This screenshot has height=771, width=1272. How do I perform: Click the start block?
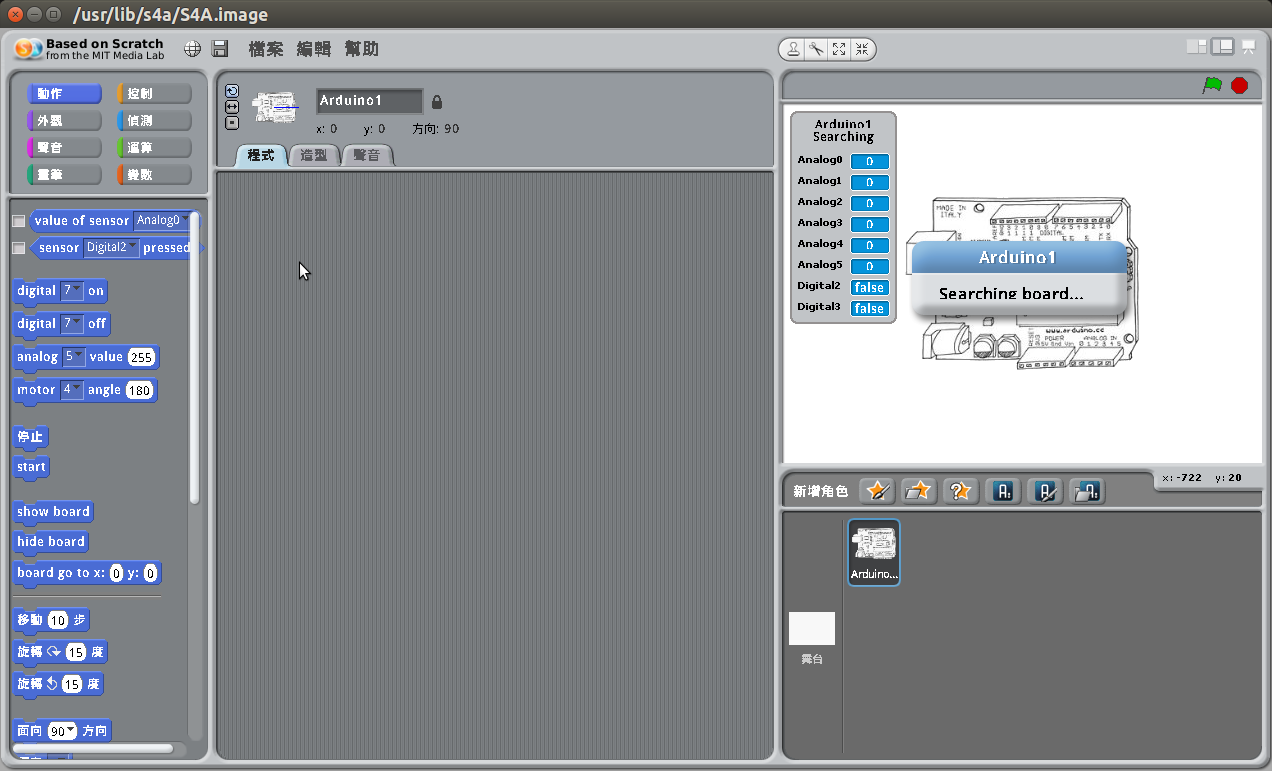(31, 467)
